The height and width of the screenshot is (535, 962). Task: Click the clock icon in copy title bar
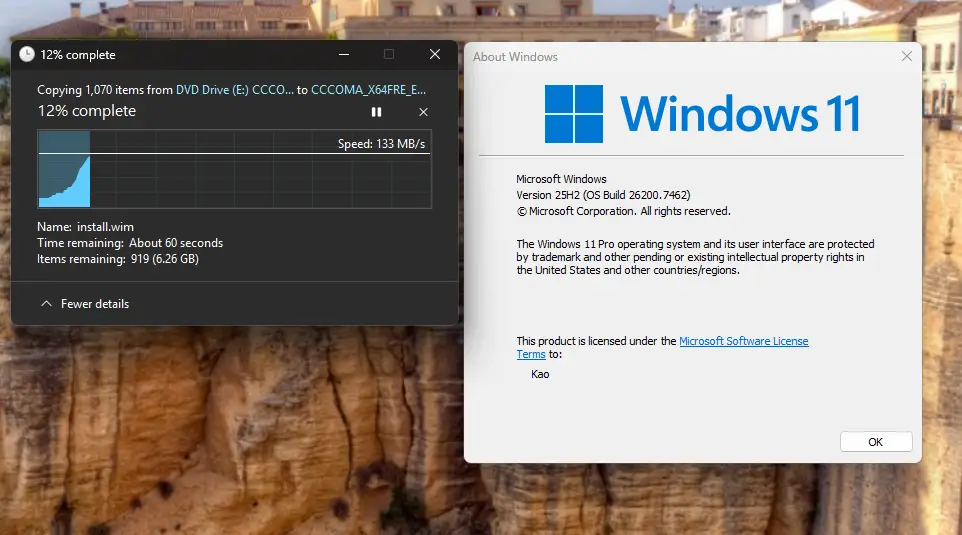(26, 54)
